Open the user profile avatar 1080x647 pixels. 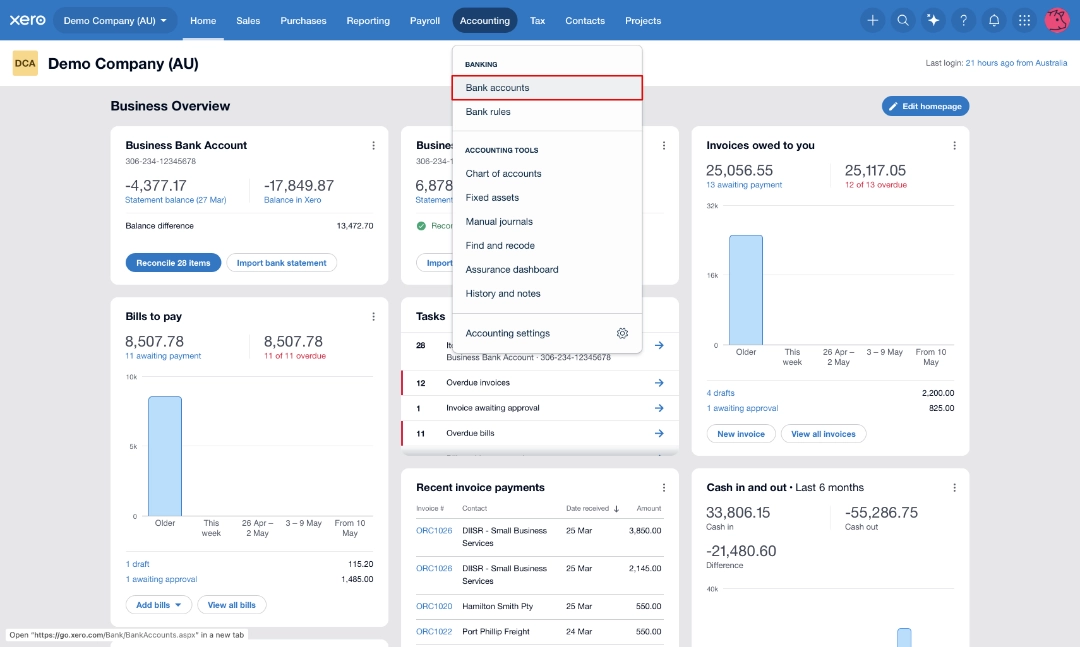tap(1057, 20)
